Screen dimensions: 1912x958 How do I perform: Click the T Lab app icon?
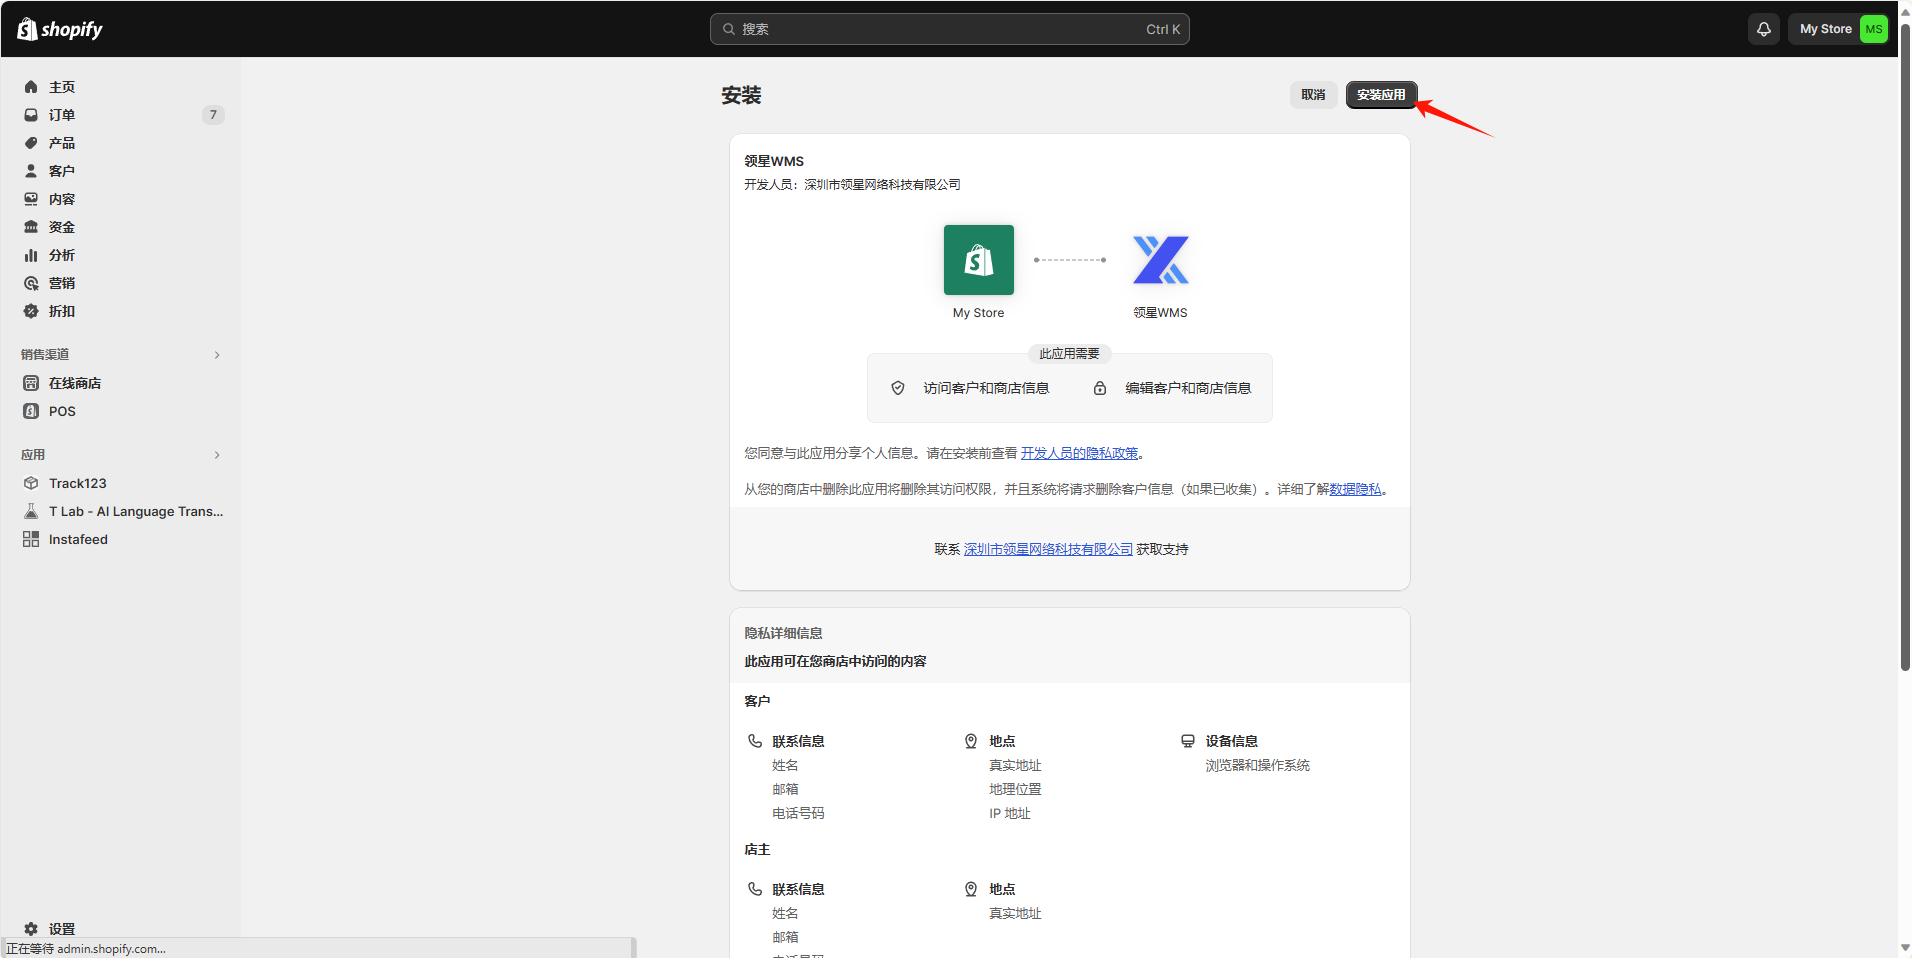pos(31,511)
